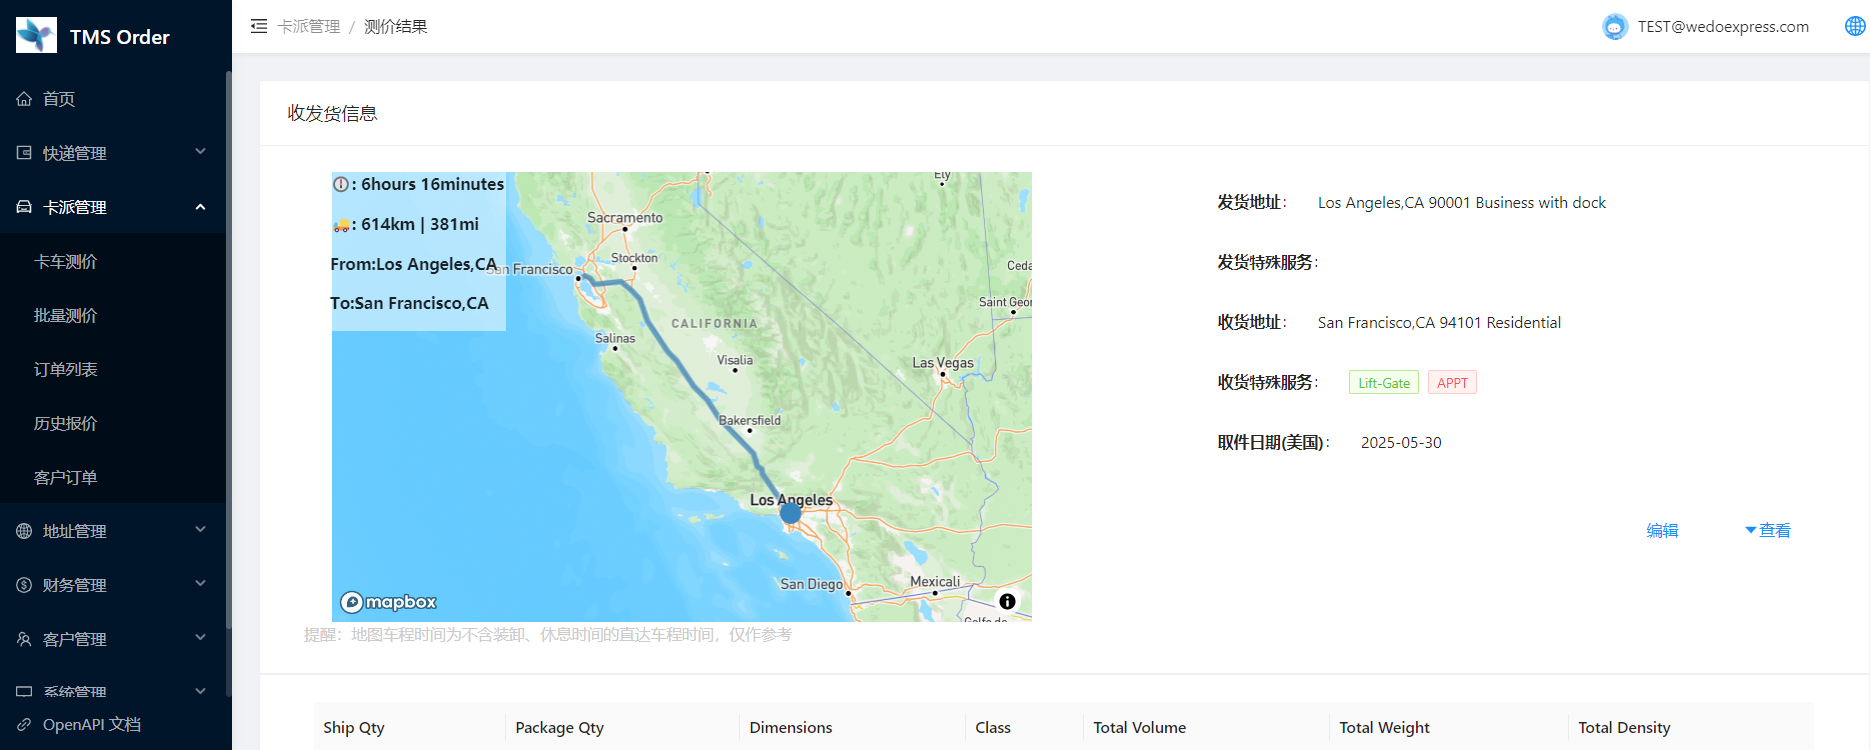Open the map info attribution icon
This screenshot has height=750, width=1870.
point(1007,601)
